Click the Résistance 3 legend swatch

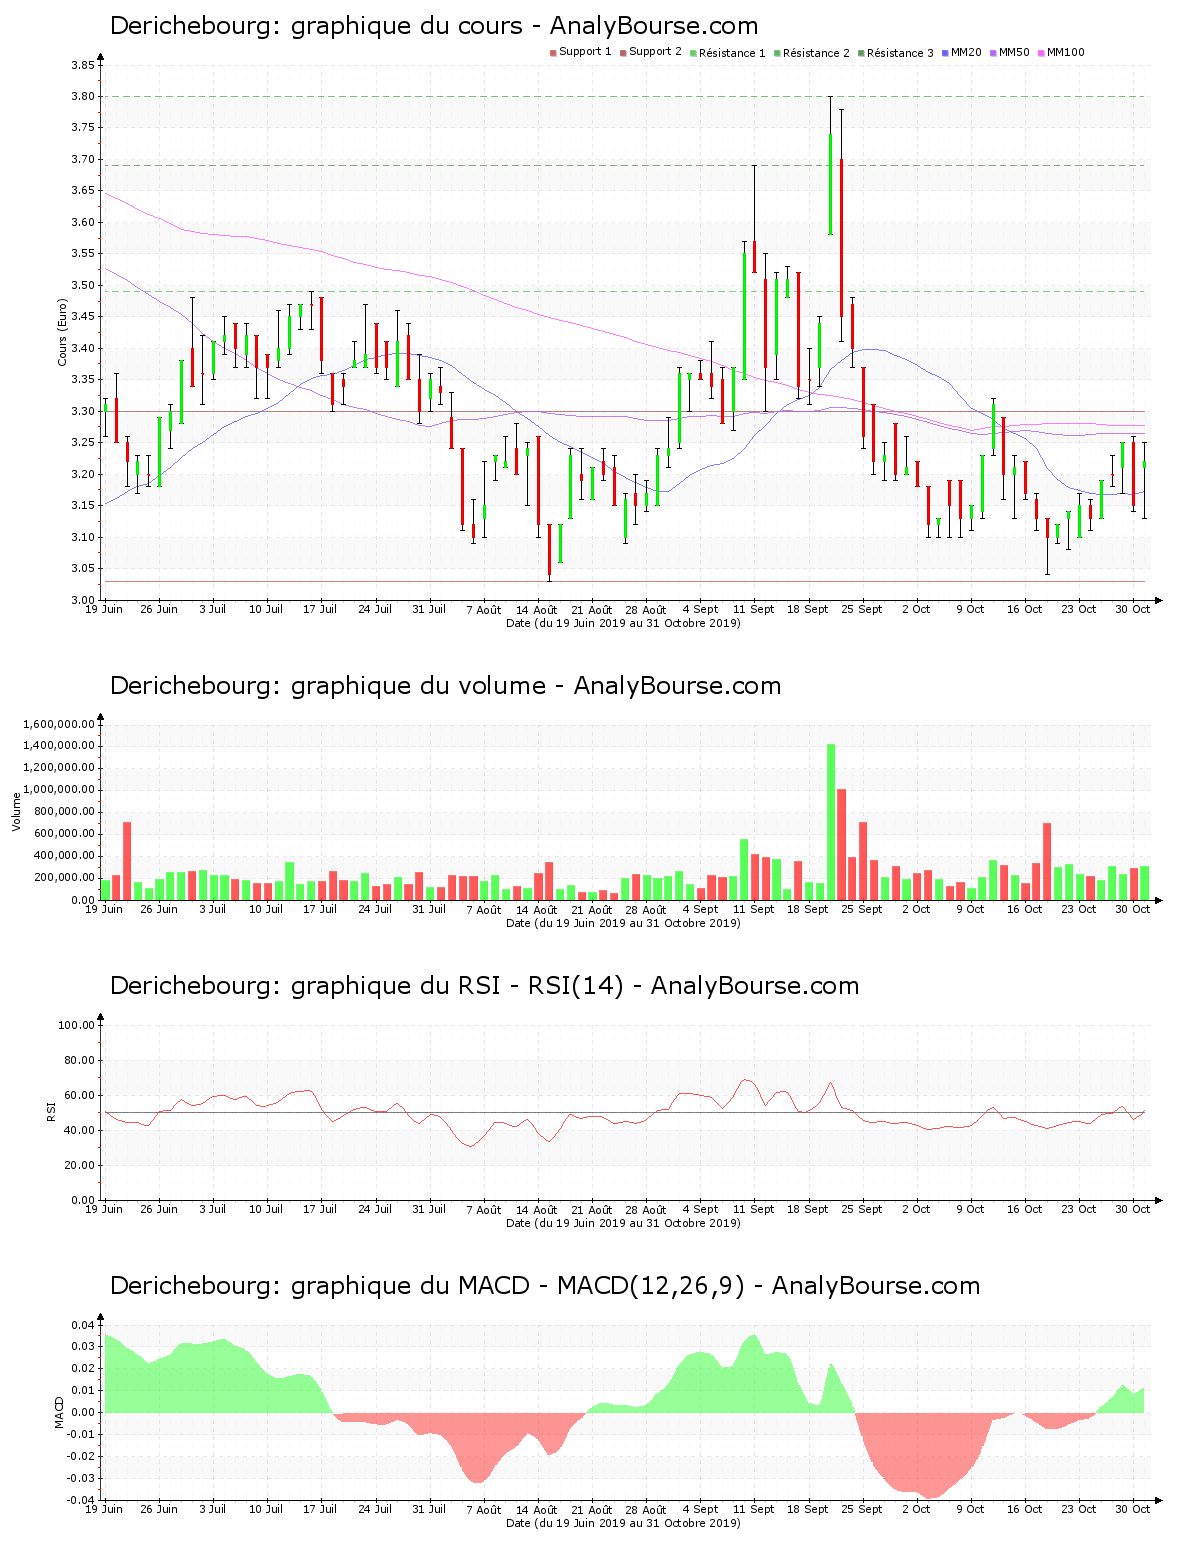[x=861, y=53]
